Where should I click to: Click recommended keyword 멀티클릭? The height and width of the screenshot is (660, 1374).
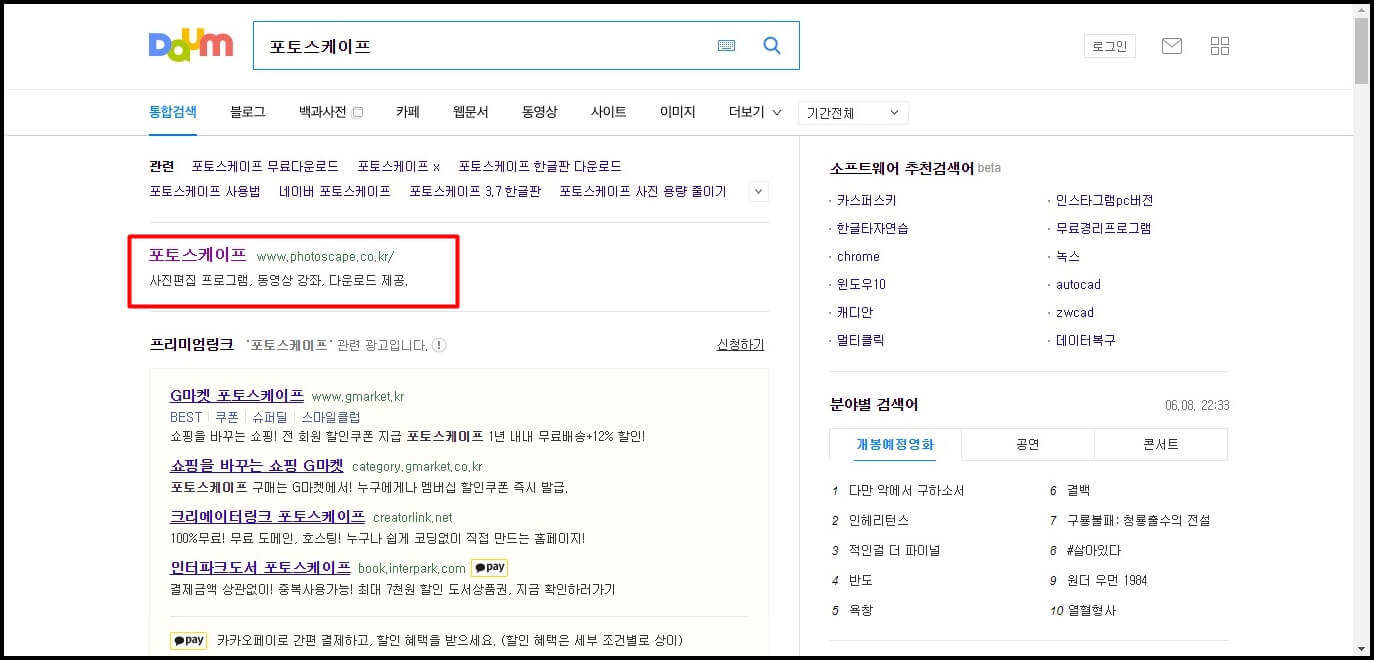(x=861, y=340)
